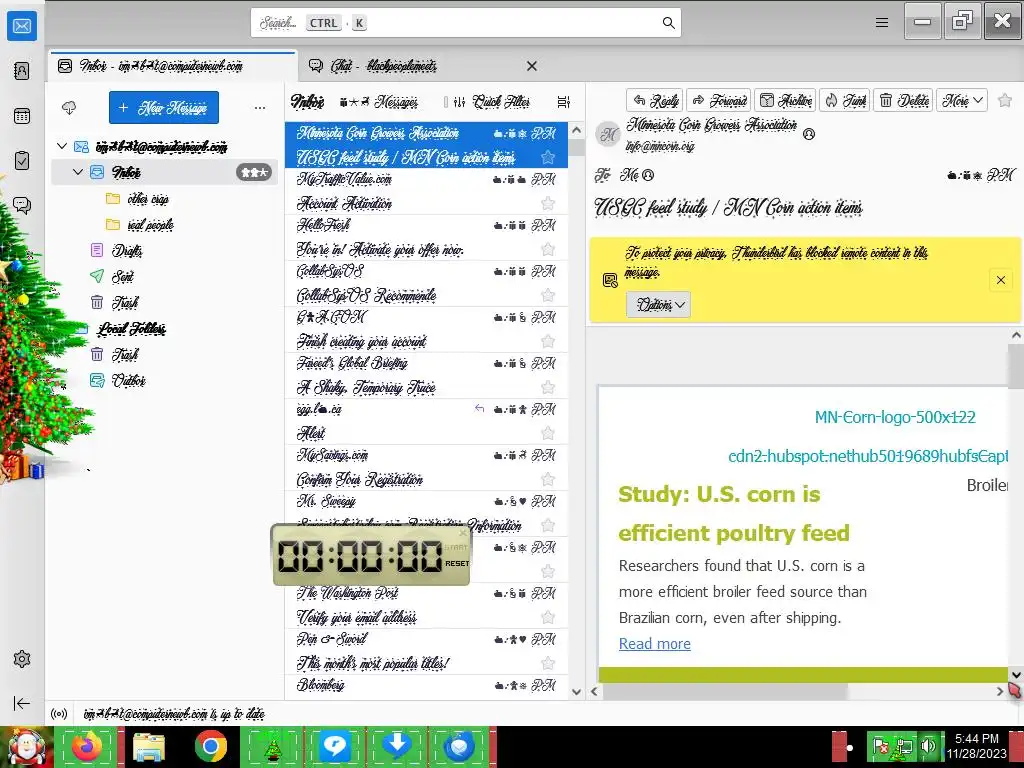Toggle star on Verify your email address
The height and width of the screenshot is (768, 1024).
click(x=548, y=617)
